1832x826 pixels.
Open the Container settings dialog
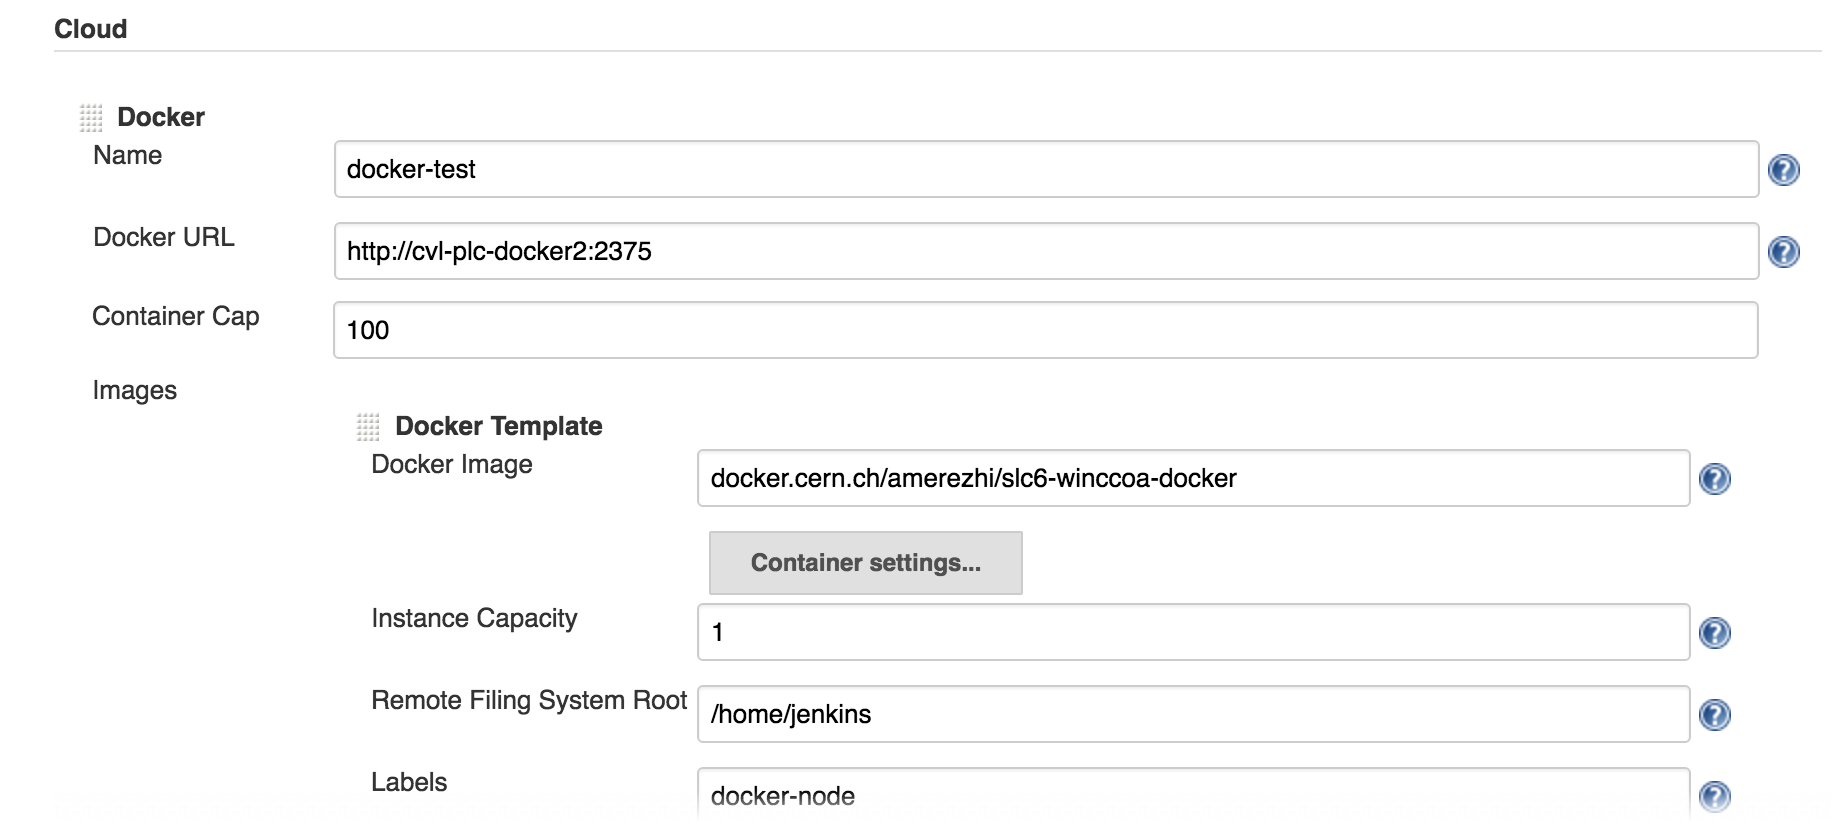click(864, 562)
